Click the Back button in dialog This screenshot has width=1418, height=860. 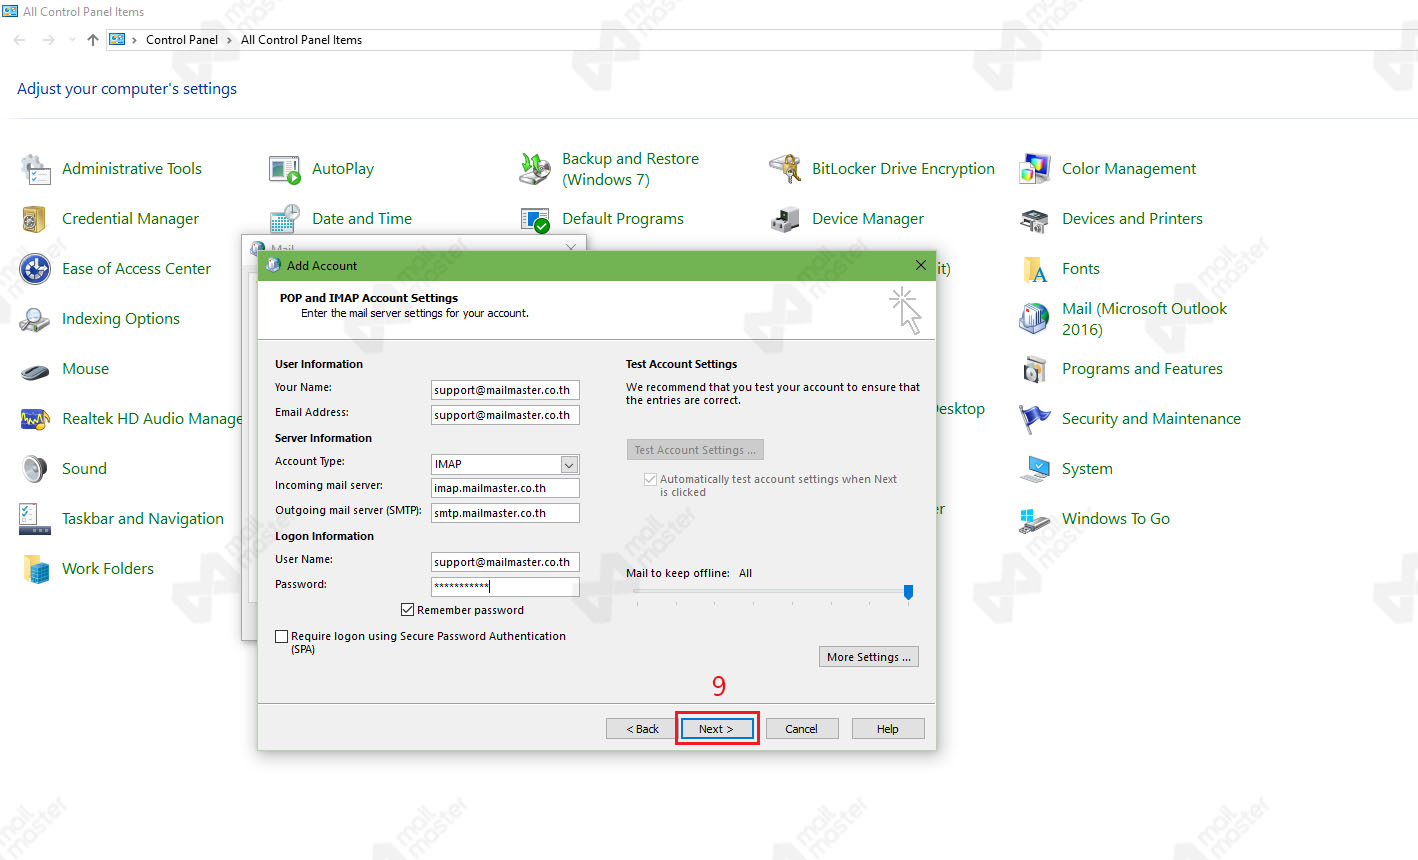pyautogui.click(x=642, y=729)
